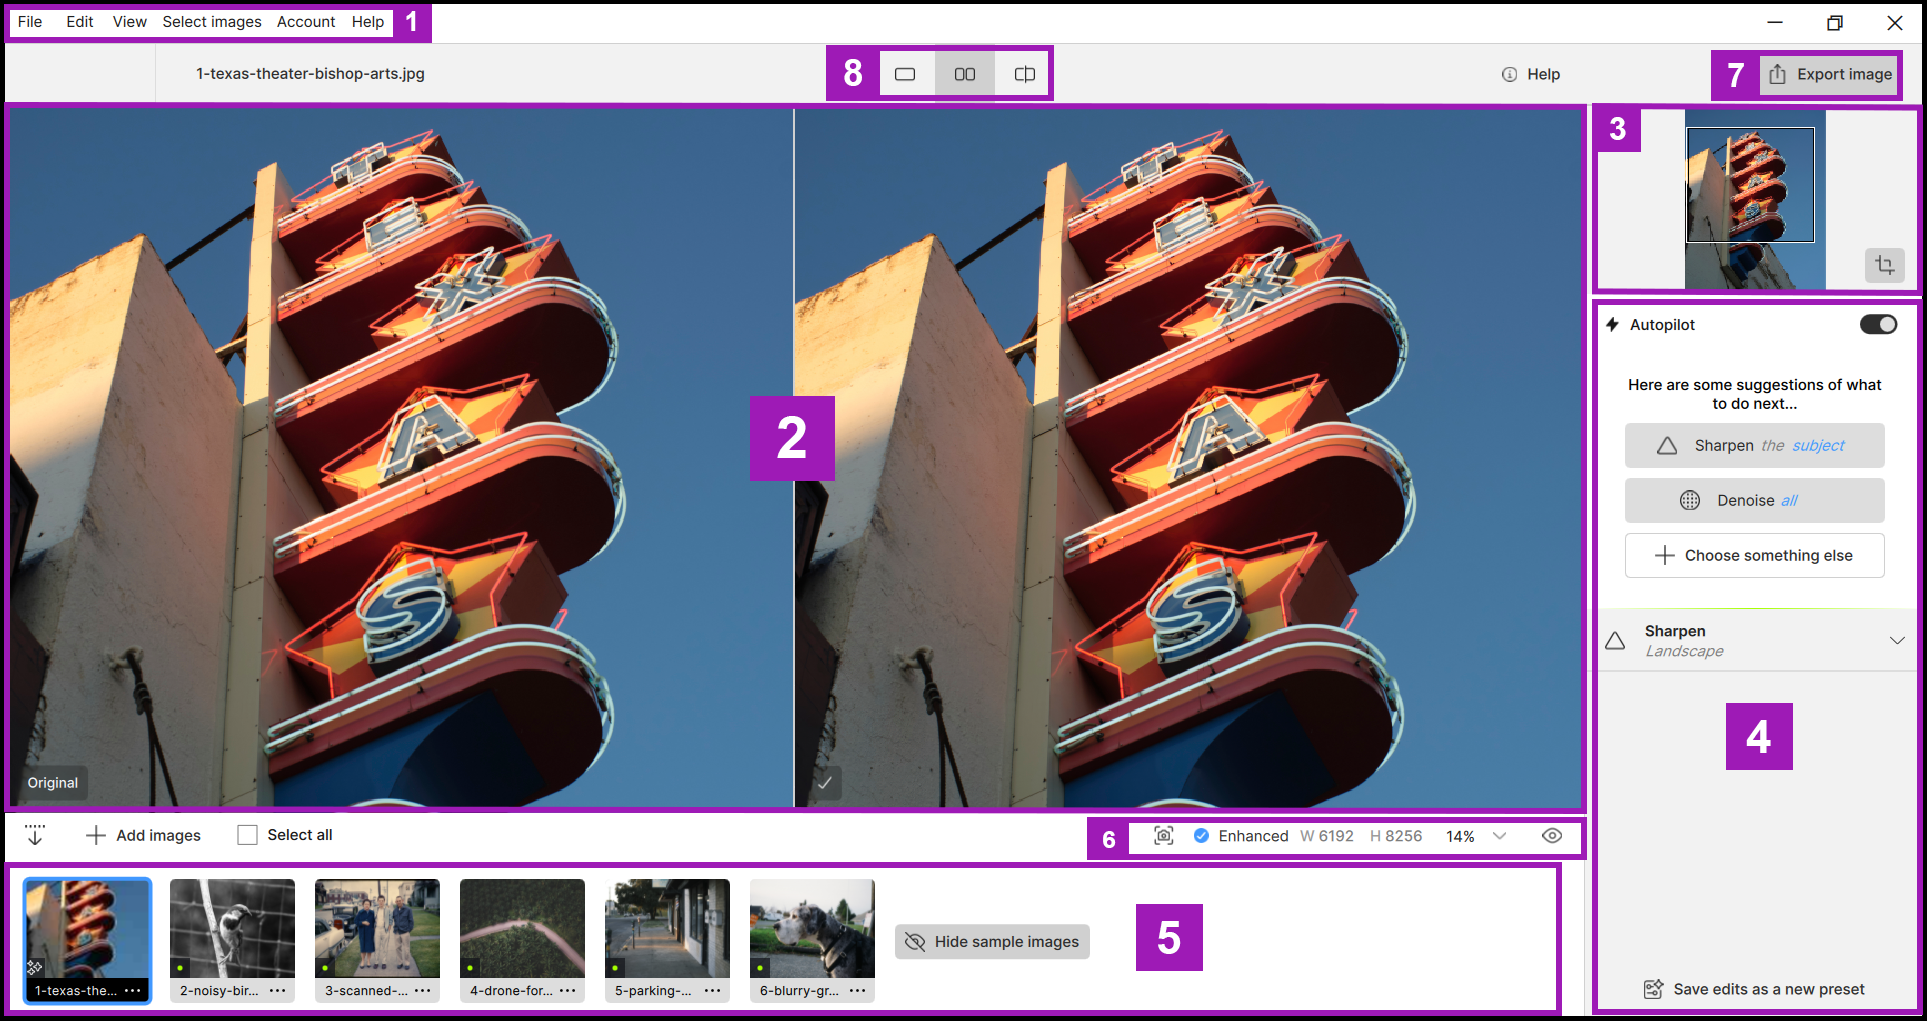Select side-by-side comparison view icon
1927x1021 pixels.
pos(965,74)
